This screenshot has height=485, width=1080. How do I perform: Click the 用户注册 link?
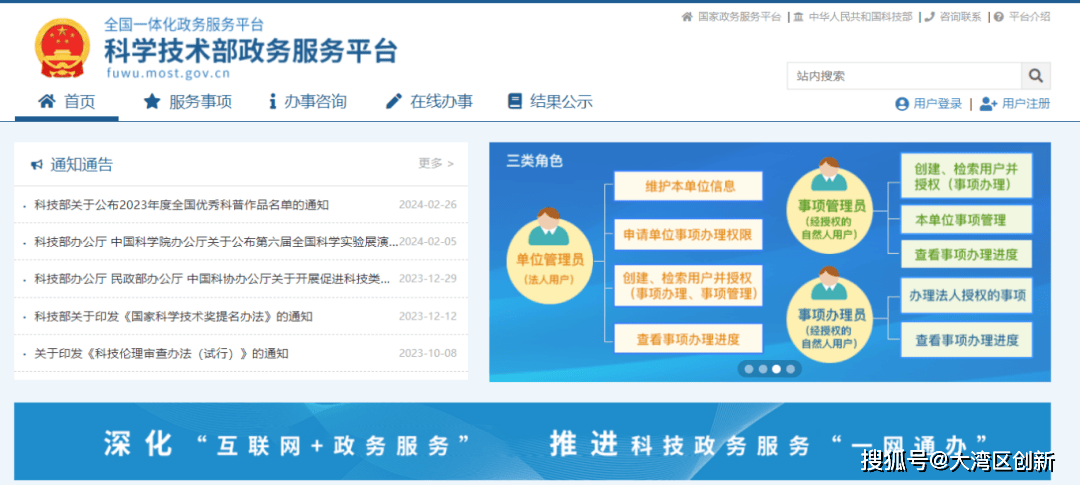(x=1026, y=104)
